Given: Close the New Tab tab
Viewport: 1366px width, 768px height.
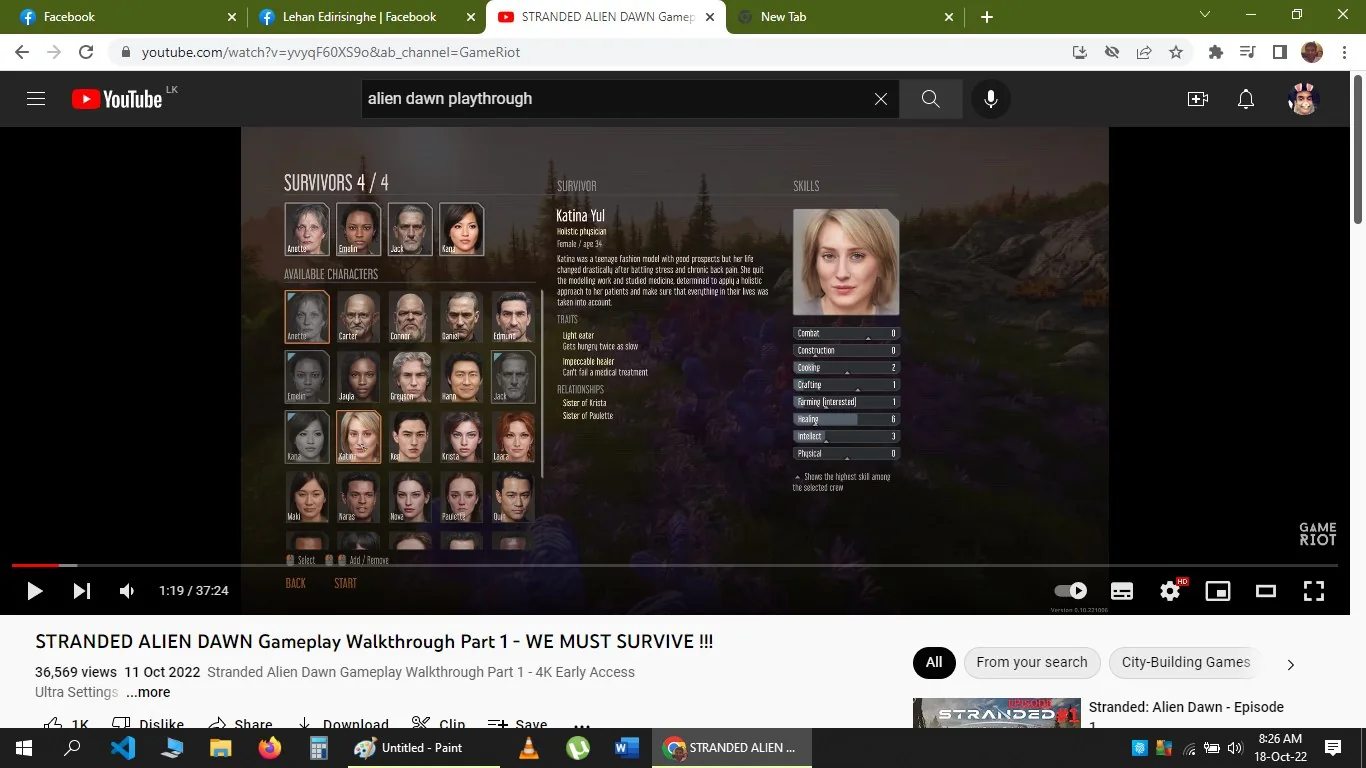Looking at the screenshot, I should tap(949, 17).
